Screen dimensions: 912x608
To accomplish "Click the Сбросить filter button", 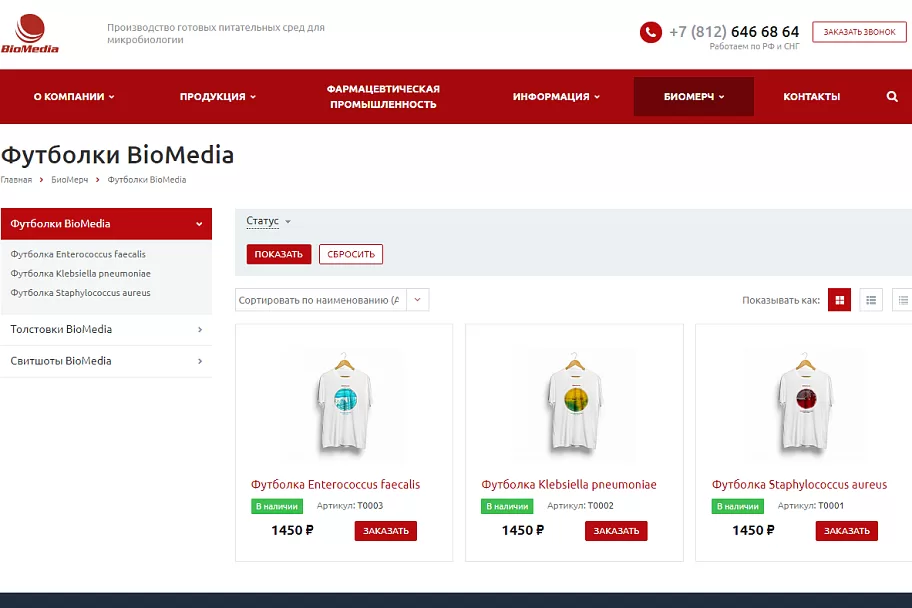I will [x=351, y=254].
